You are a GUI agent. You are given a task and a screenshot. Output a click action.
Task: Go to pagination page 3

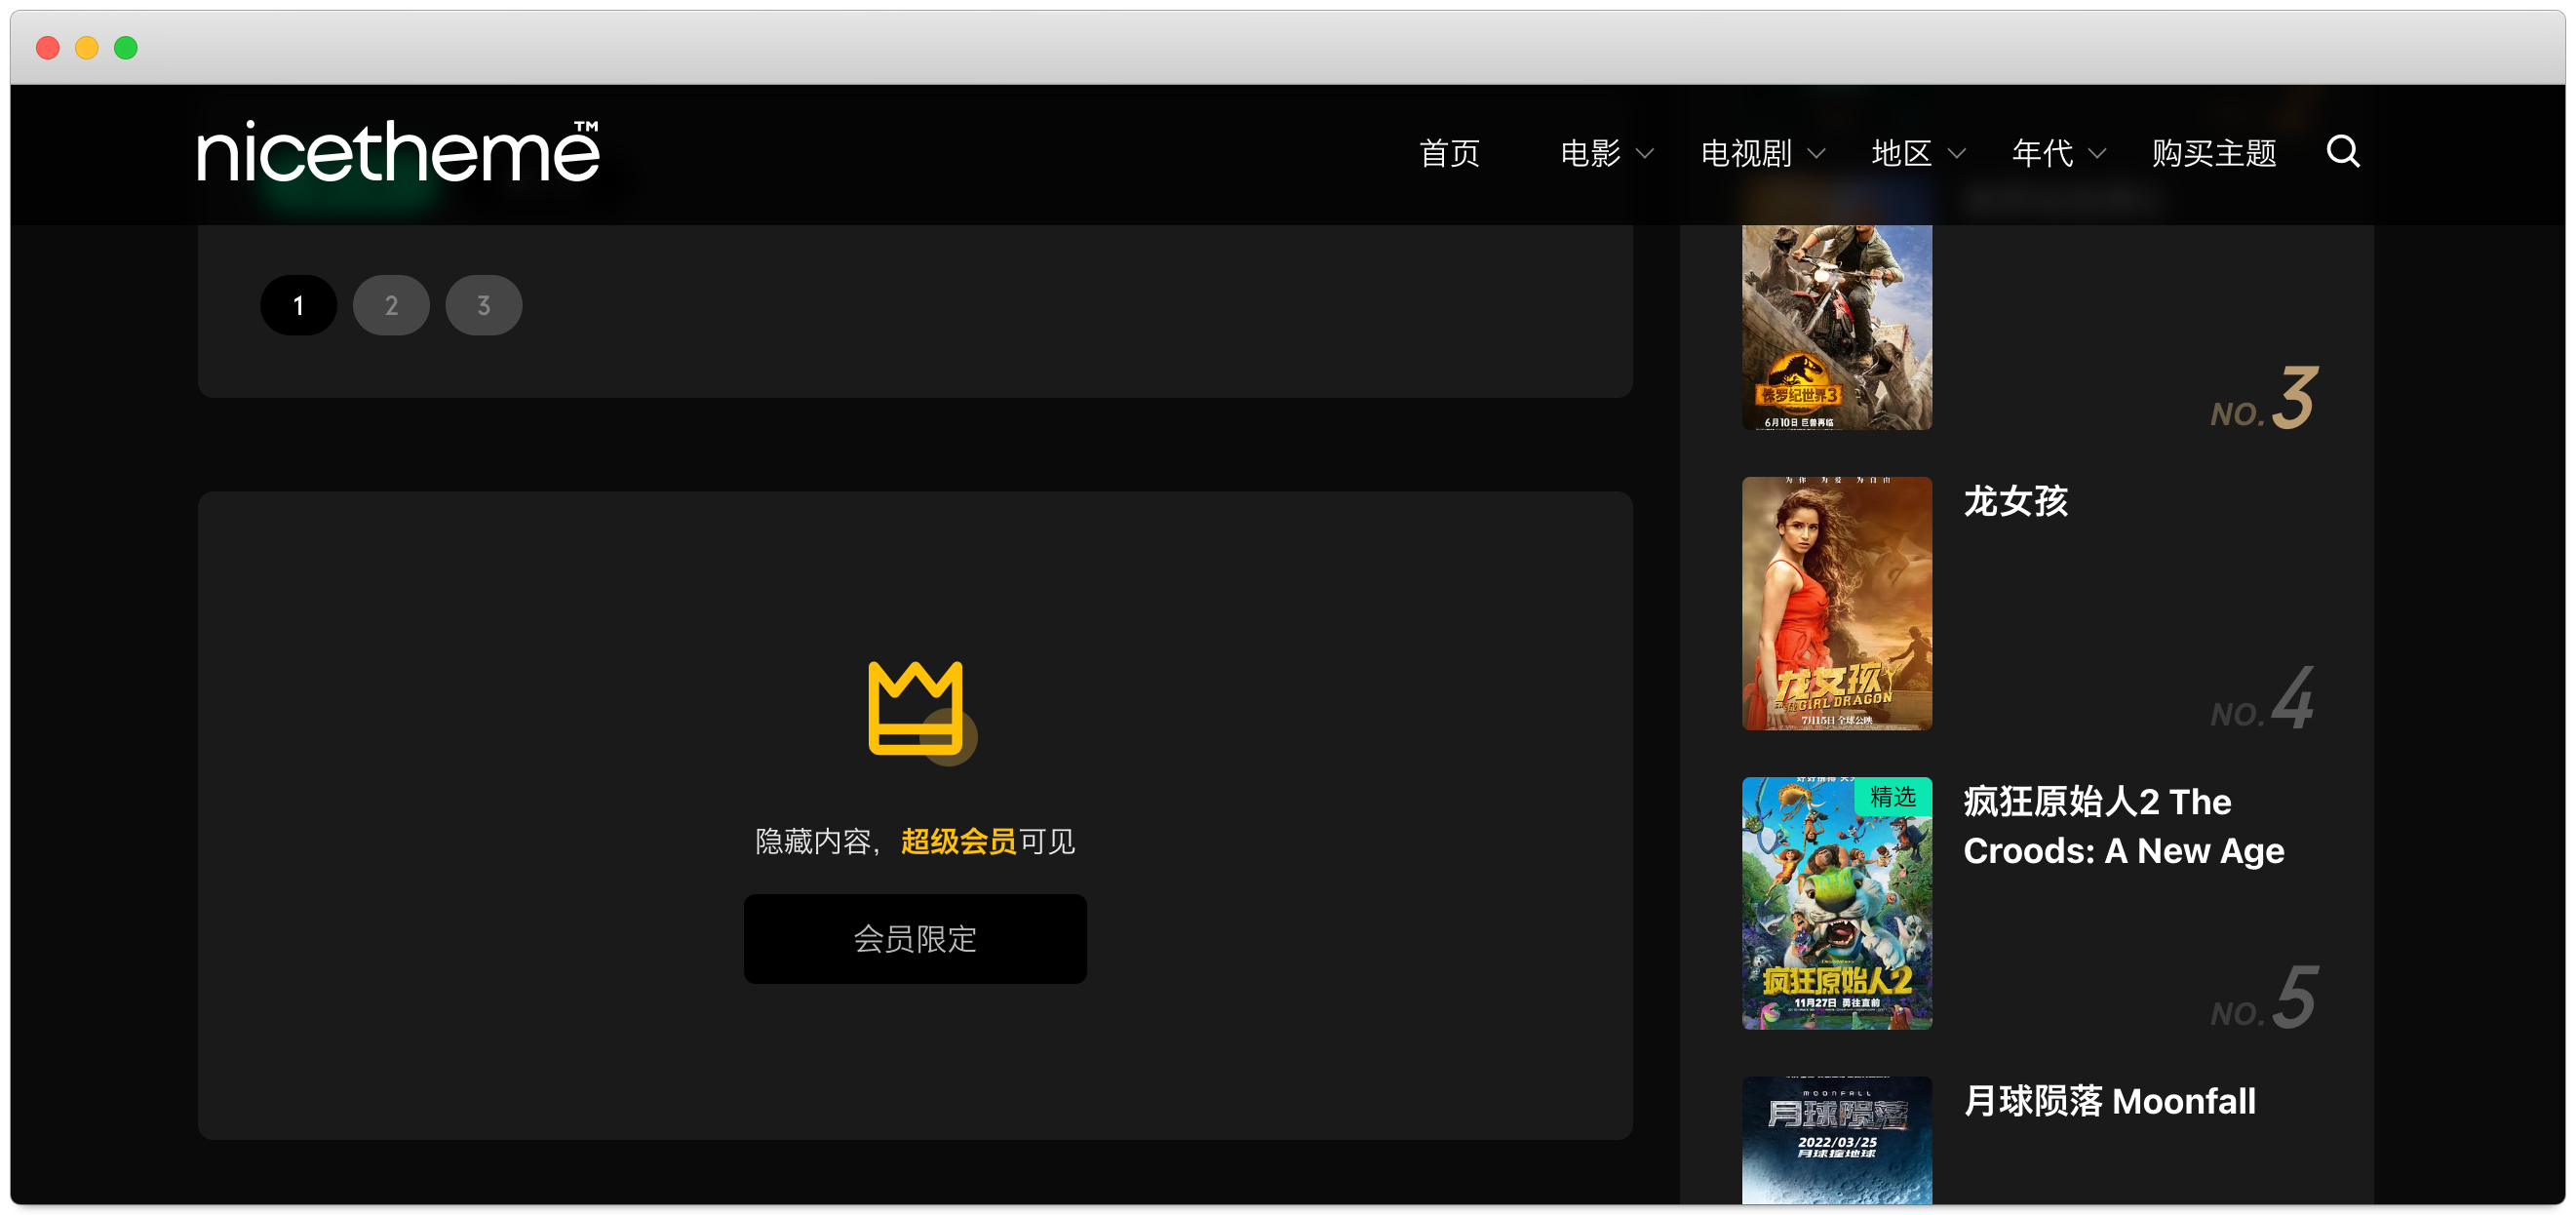click(x=483, y=305)
